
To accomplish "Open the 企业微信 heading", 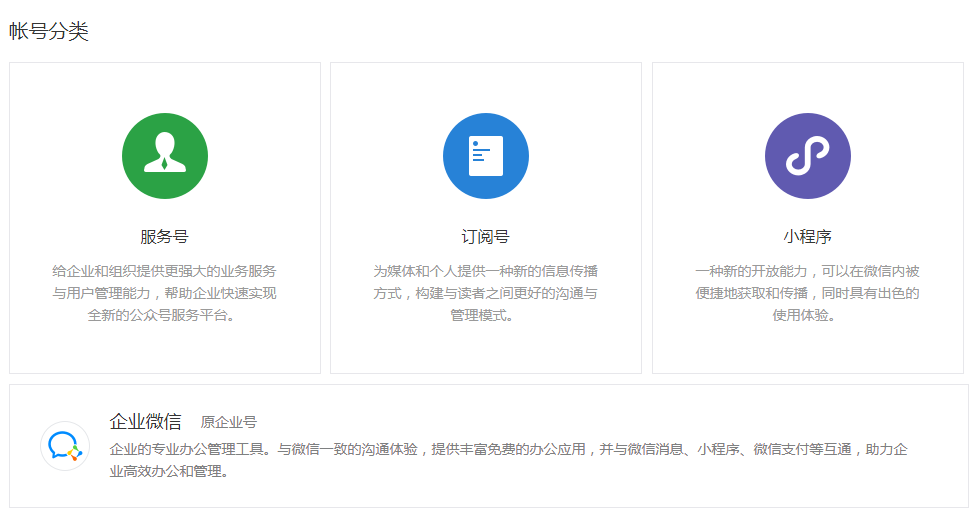I will tap(145, 421).
